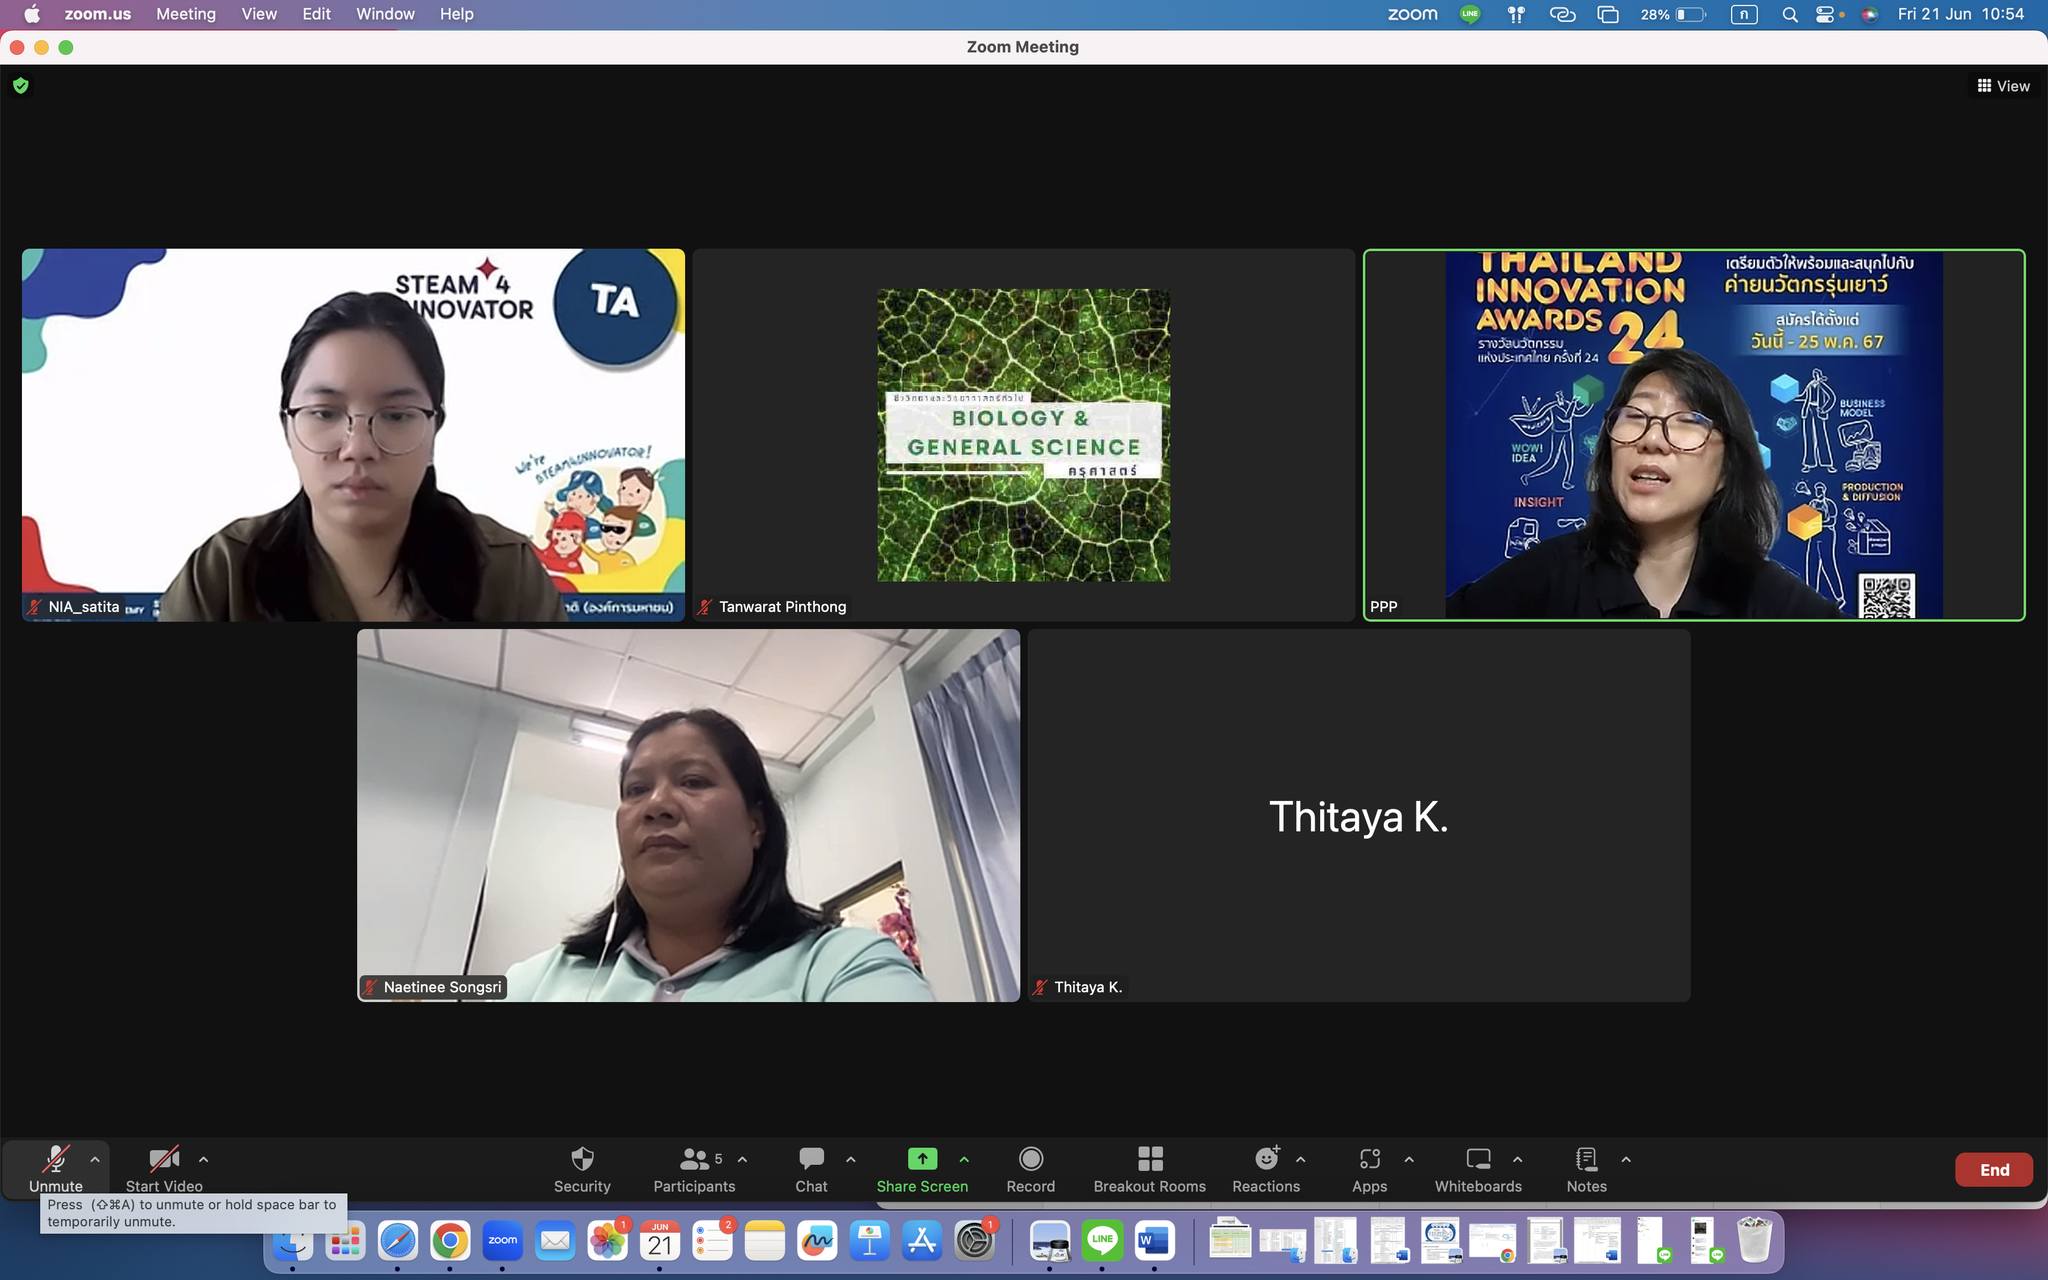
Task: Open the Window menu in menu bar
Action: tap(385, 14)
